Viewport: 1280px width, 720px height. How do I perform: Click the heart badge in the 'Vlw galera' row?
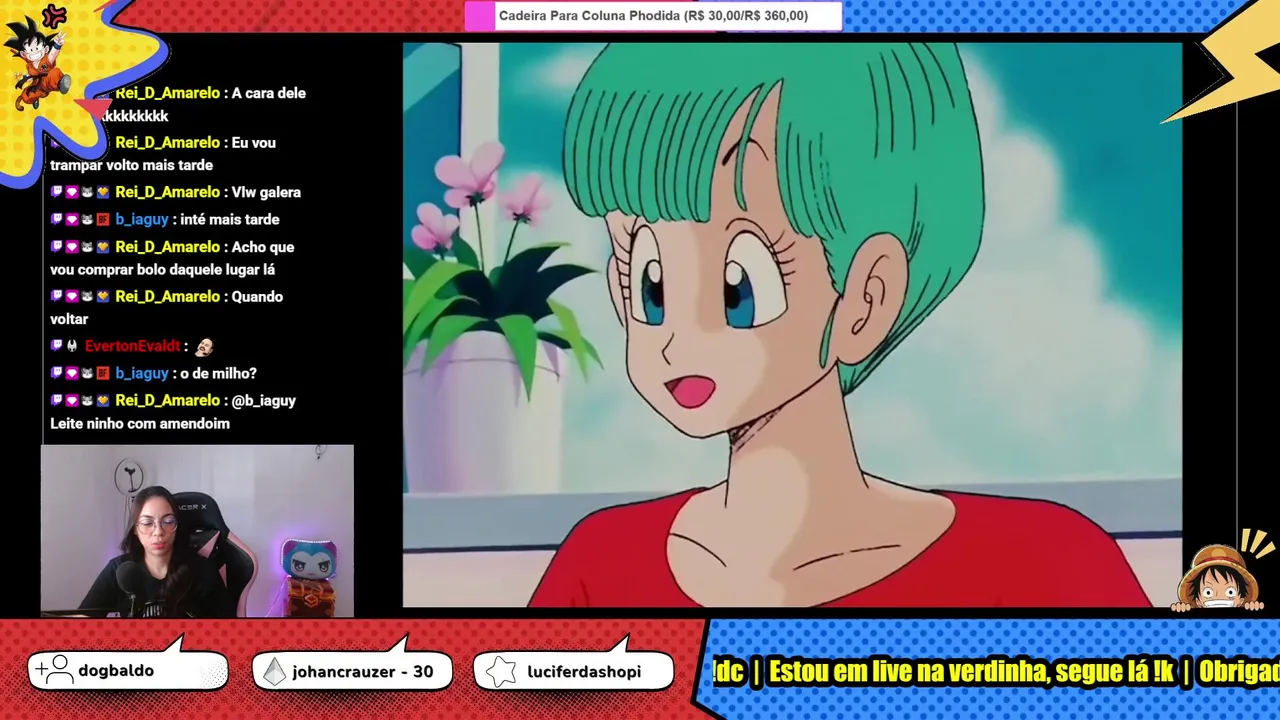[x=72, y=192]
